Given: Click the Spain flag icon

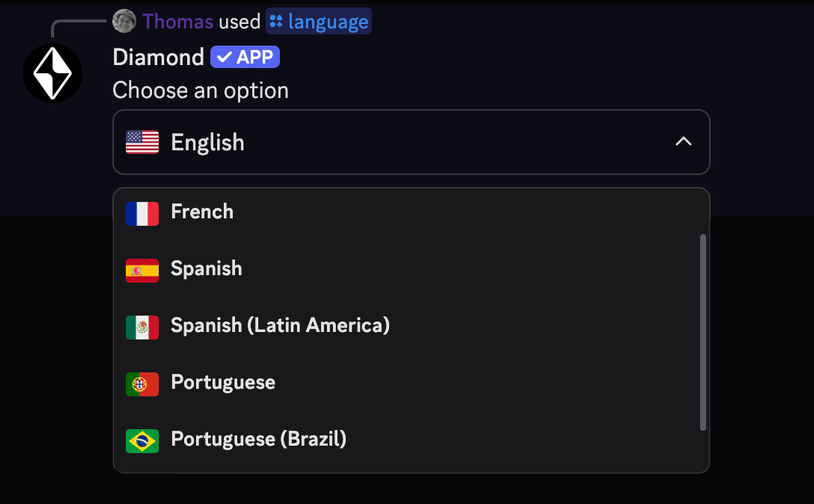Looking at the screenshot, I should 142,270.
